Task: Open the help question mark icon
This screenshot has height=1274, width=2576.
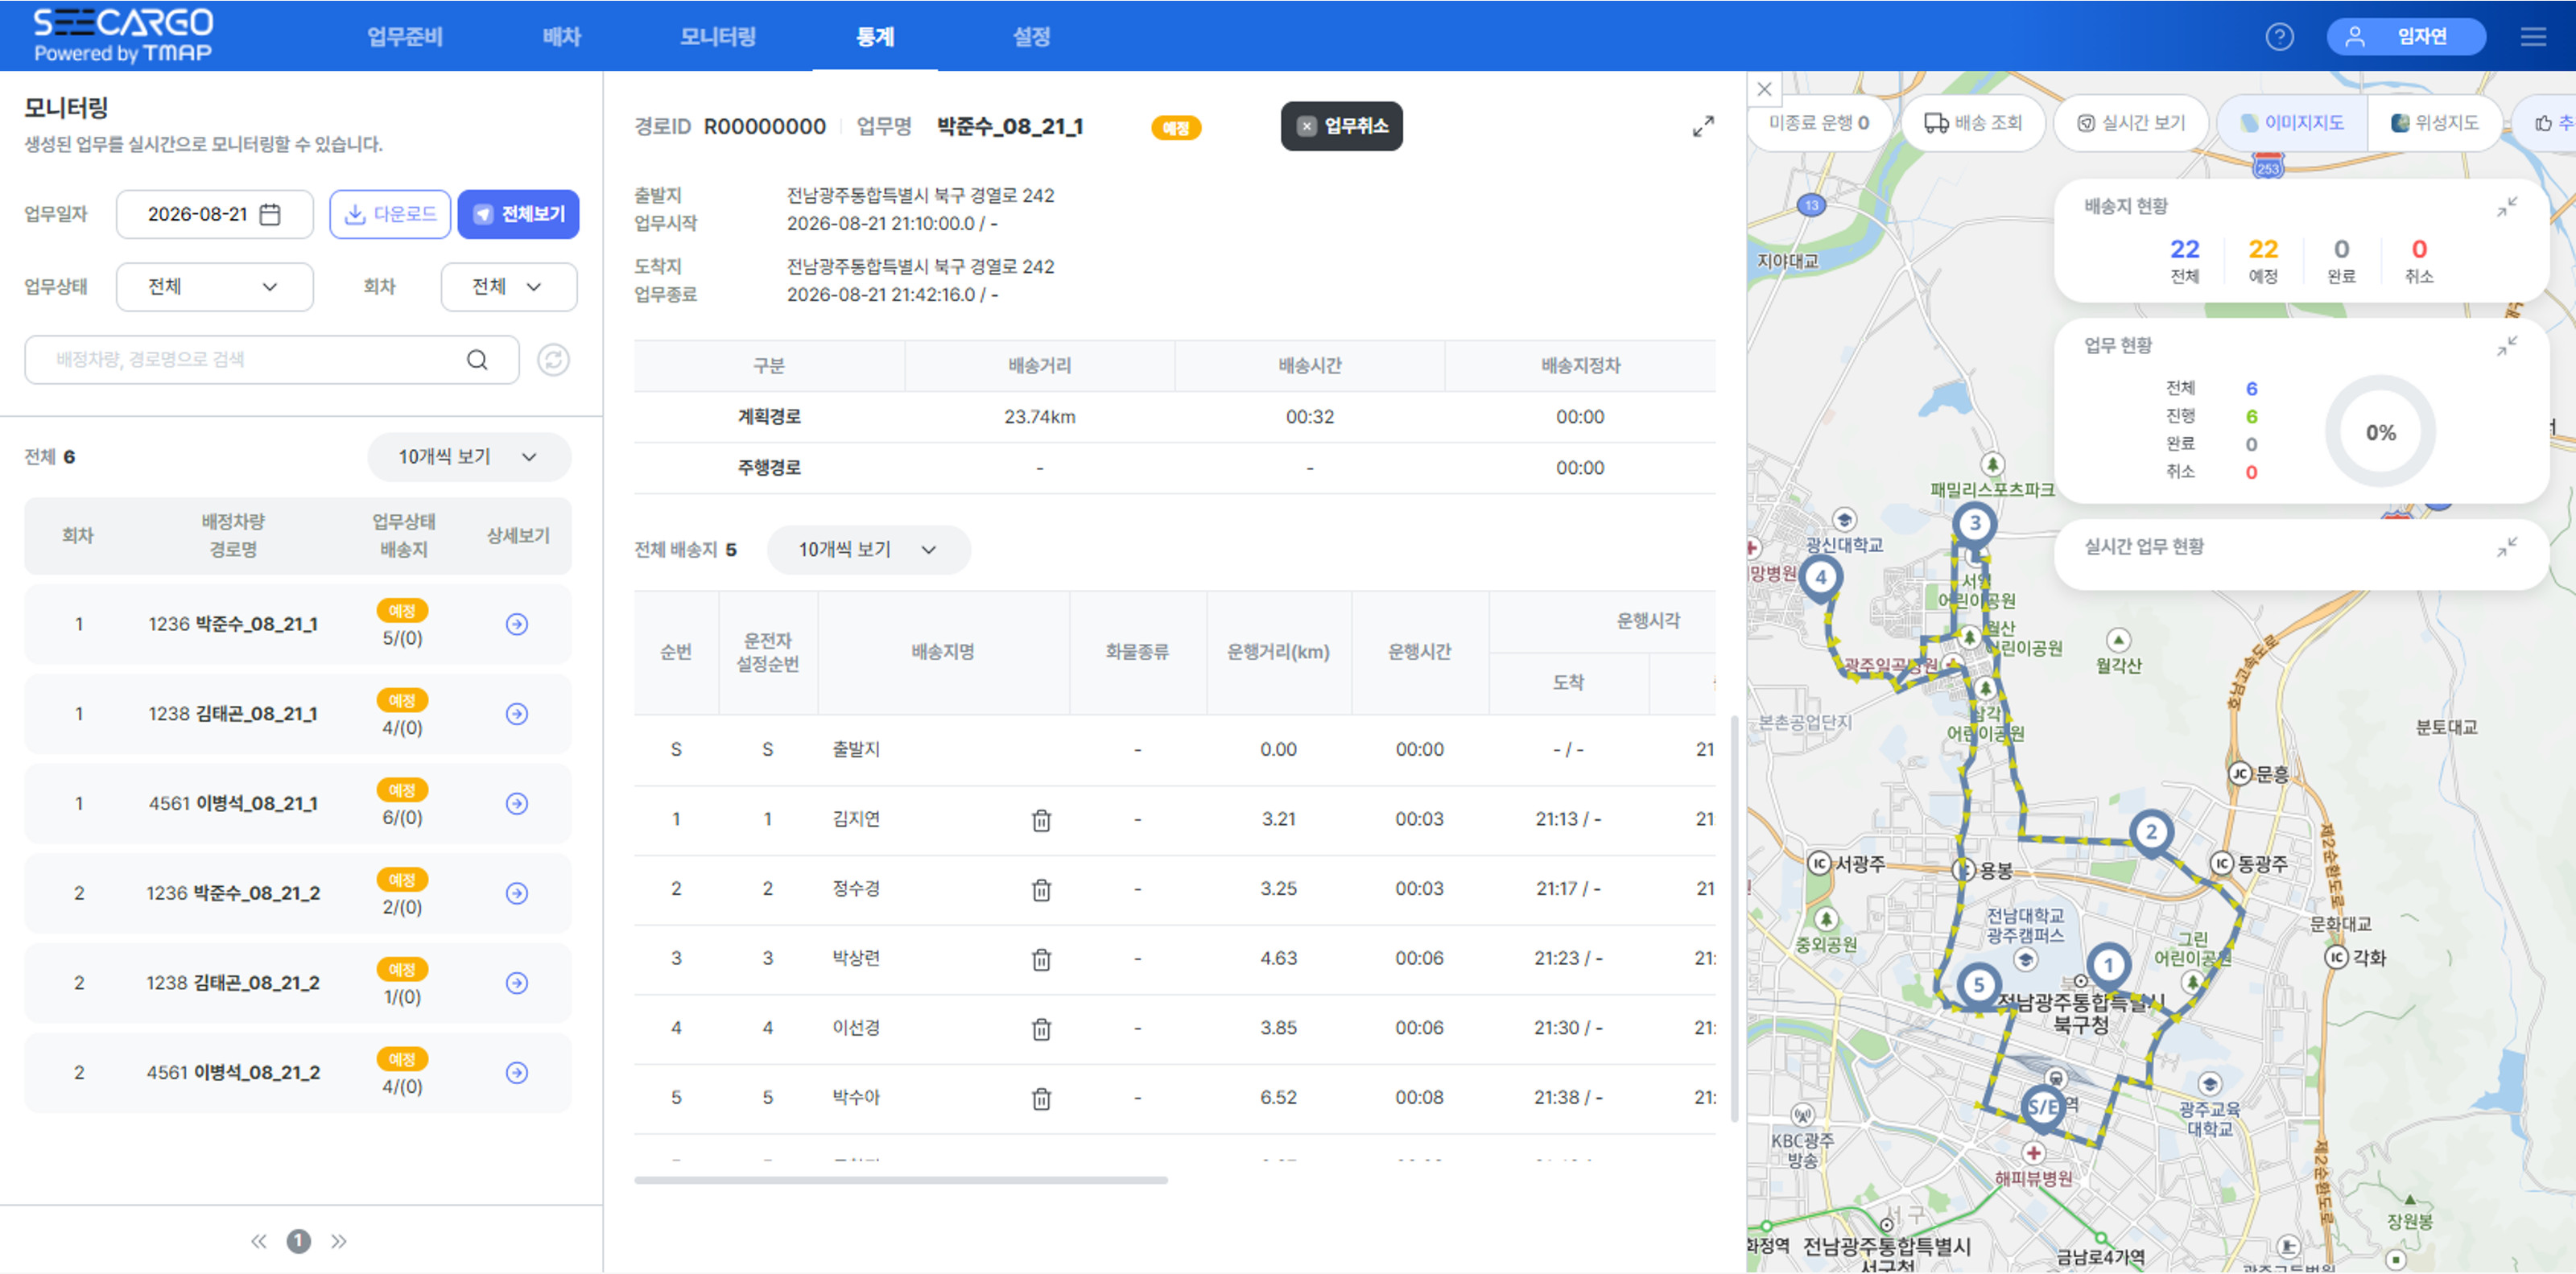Action: click(x=2279, y=37)
